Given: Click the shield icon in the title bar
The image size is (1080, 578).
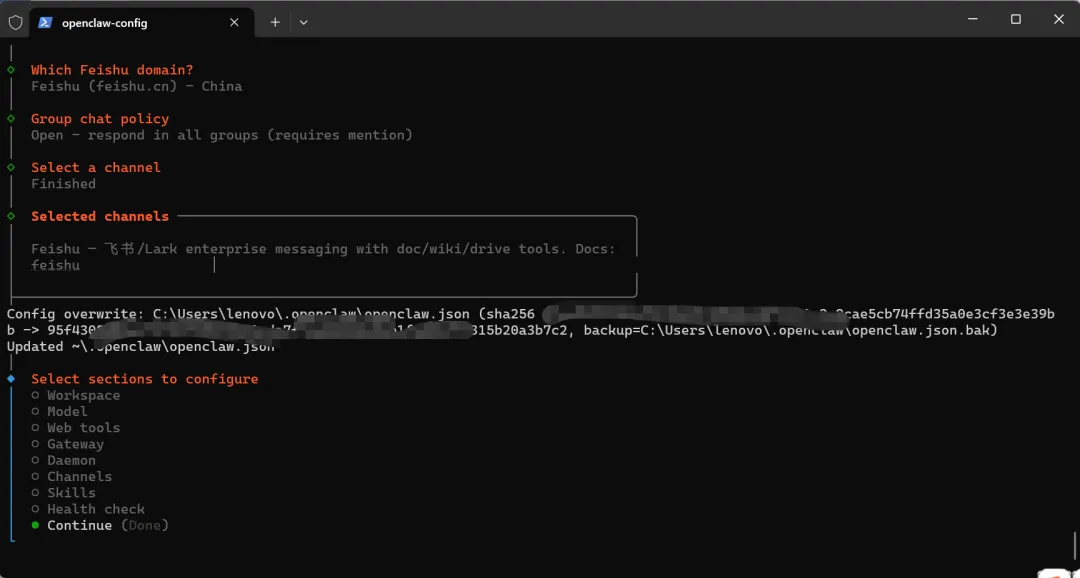Looking at the screenshot, I should coord(15,22).
